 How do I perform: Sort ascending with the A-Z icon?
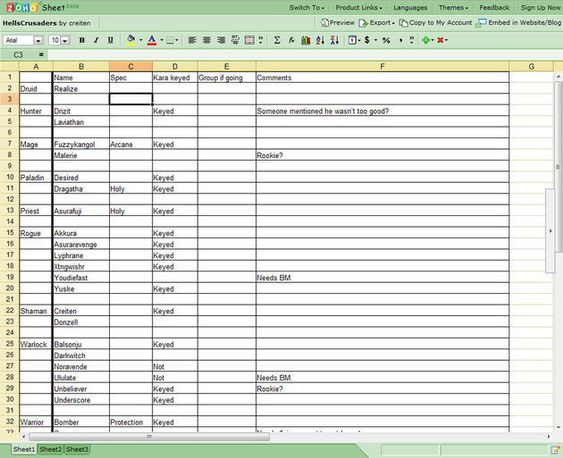click(x=320, y=40)
